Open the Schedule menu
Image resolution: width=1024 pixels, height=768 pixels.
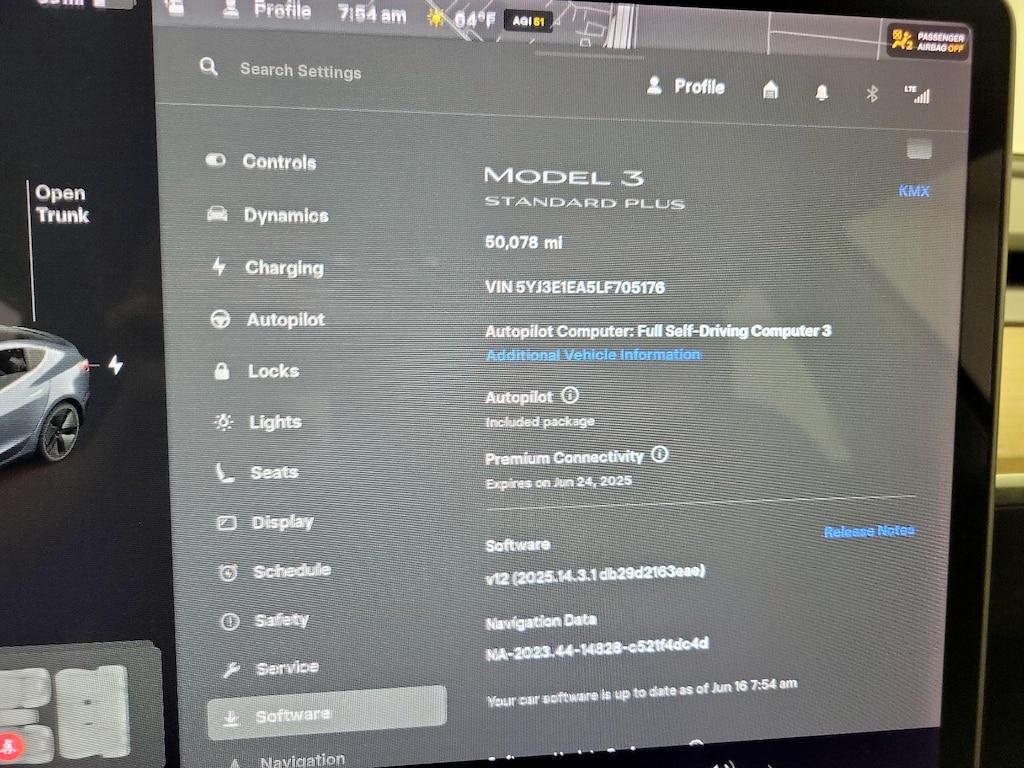[x=274, y=571]
